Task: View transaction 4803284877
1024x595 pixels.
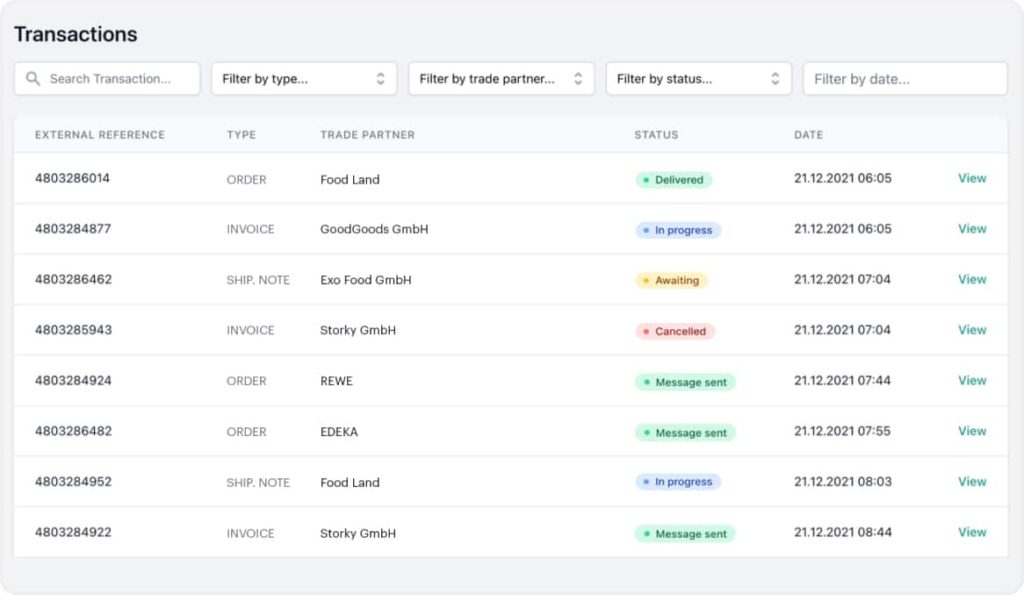Action: pyautogui.click(x=972, y=229)
